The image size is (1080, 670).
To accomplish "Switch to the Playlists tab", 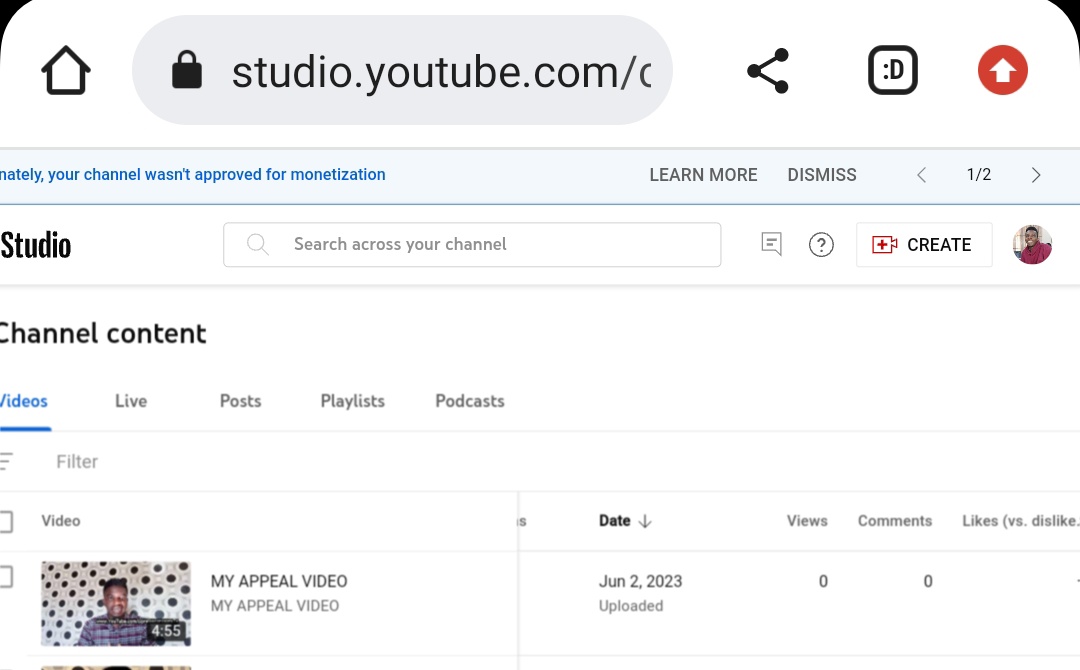I will (353, 401).
